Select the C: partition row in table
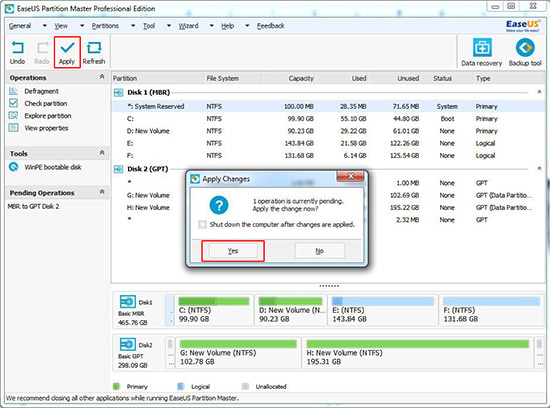 (328, 119)
